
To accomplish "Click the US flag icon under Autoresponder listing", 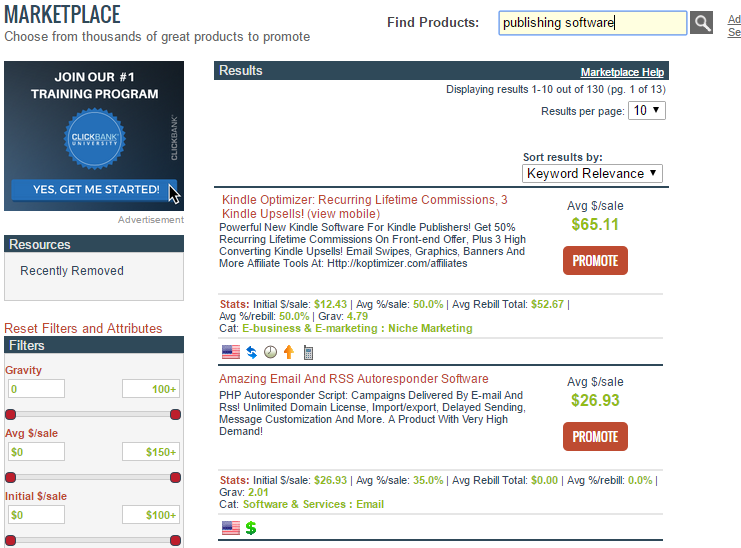I will [x=231, y=528].
